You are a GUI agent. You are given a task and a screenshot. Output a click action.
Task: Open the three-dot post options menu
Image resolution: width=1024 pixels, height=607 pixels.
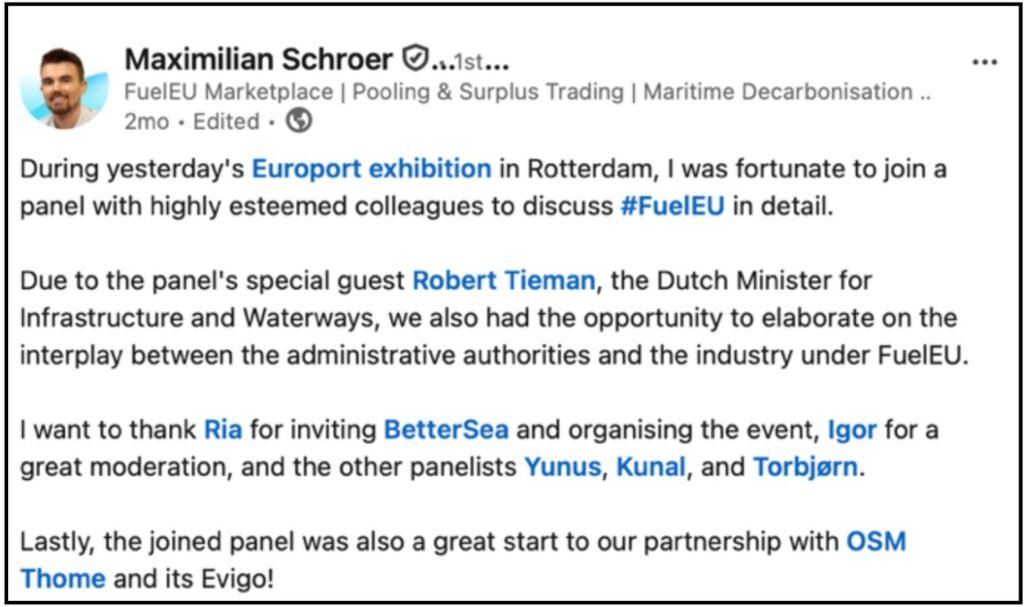coord(984,62)
